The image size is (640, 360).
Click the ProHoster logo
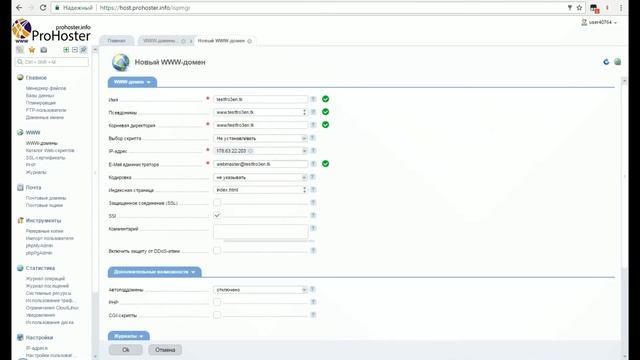pos(51,31)
